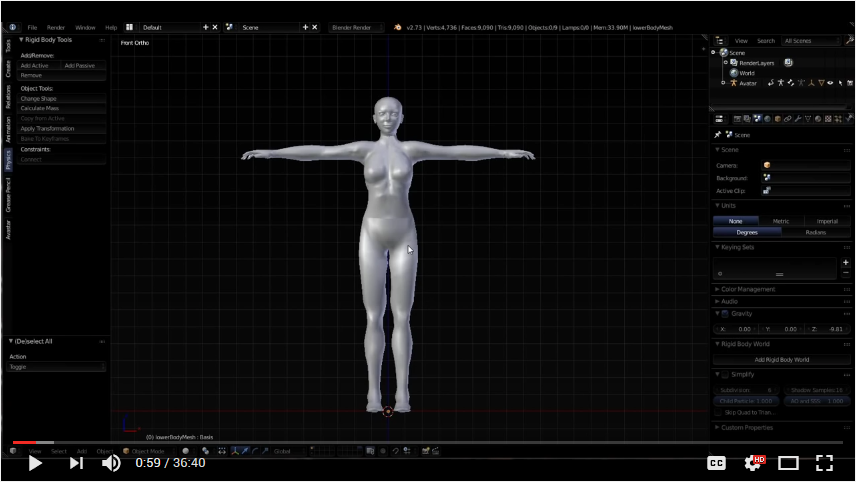Switch to the Grease Pencil sidebar tab

(x=8, y=194)
